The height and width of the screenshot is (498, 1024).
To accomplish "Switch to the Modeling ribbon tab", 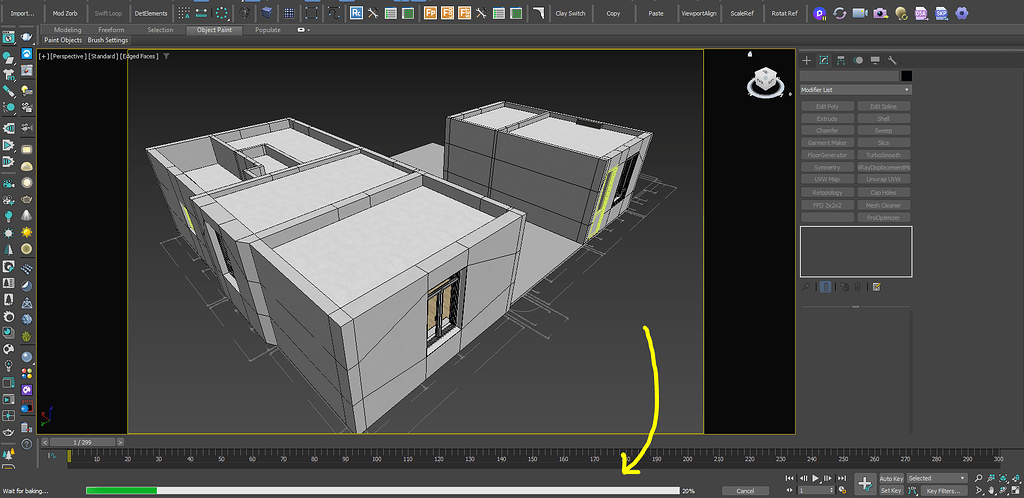I will pos(68,30).
